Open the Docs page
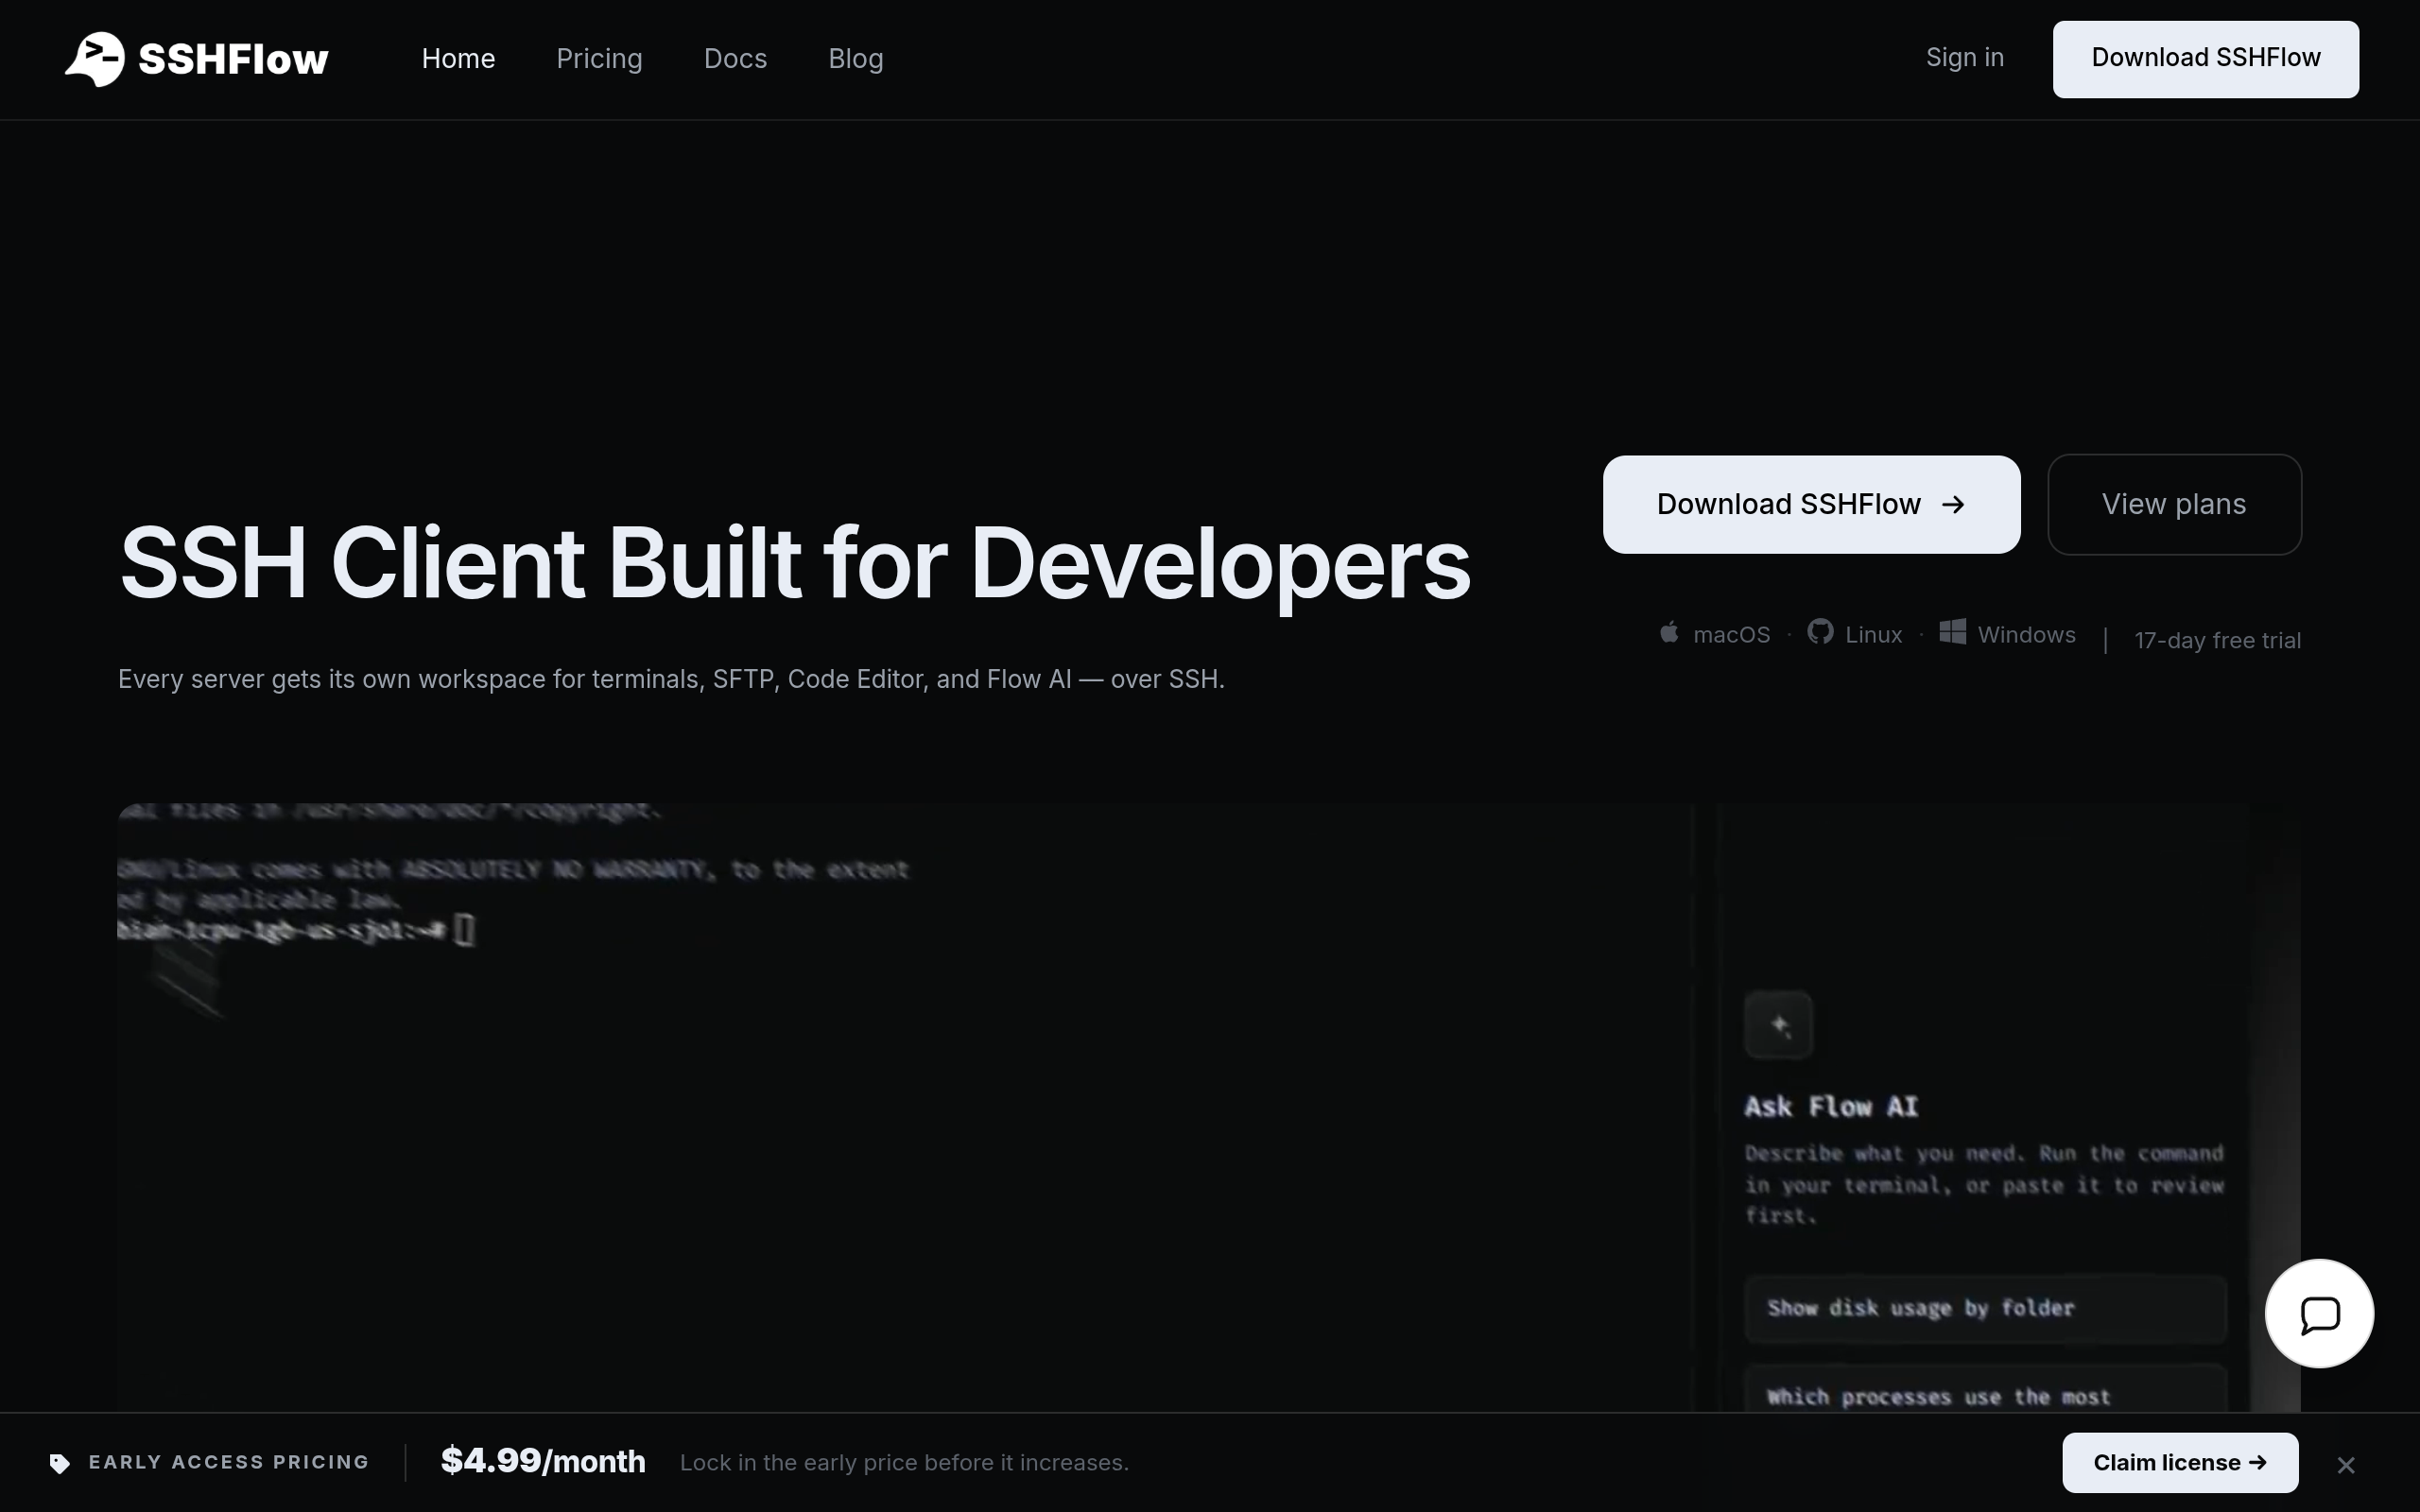This screenshot has width=2420, height=1512. [735, 59]
